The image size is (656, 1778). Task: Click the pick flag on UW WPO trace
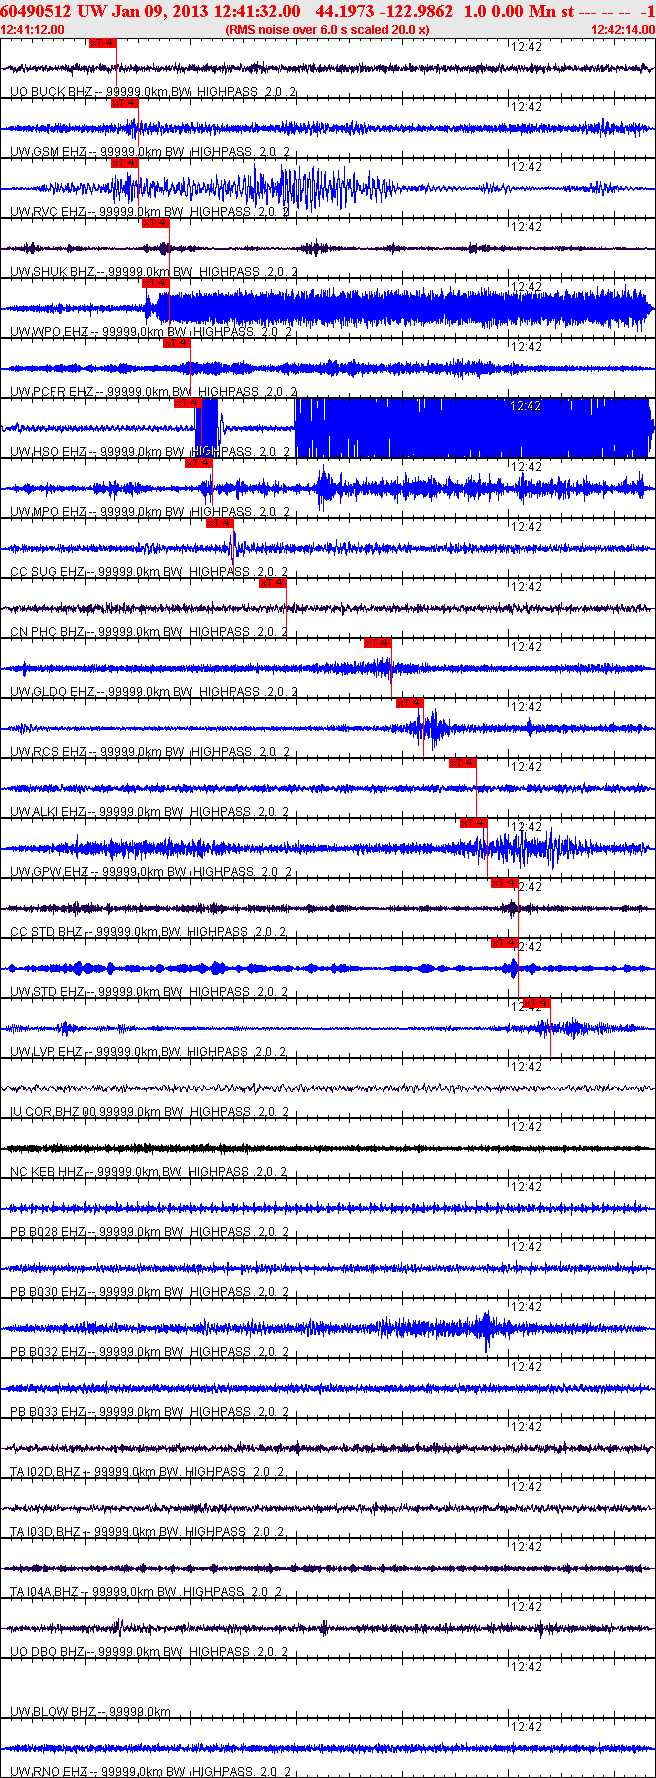[156, 283]
